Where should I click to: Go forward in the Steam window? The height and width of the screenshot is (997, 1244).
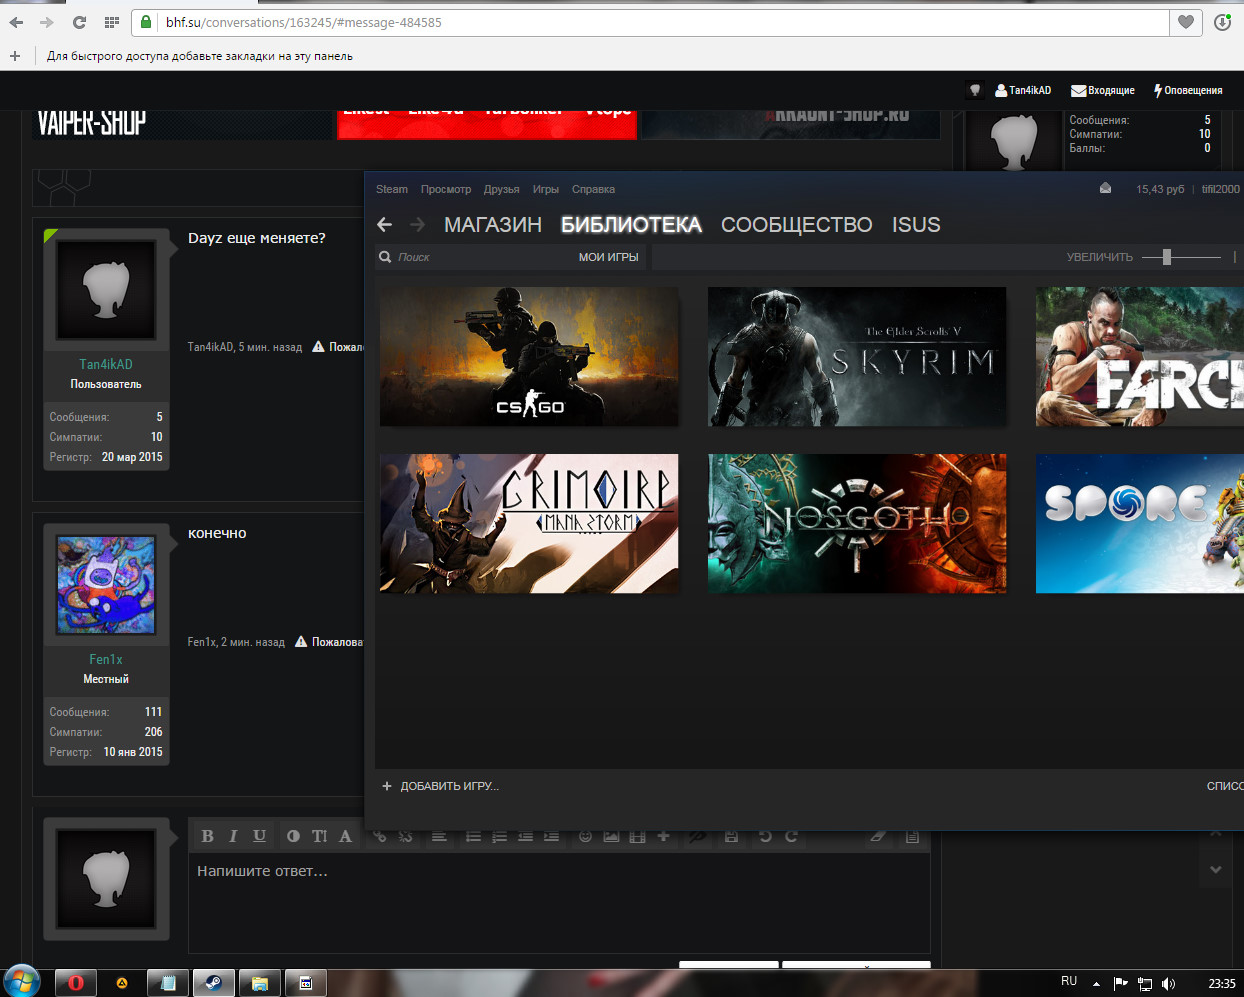point(417,224)
